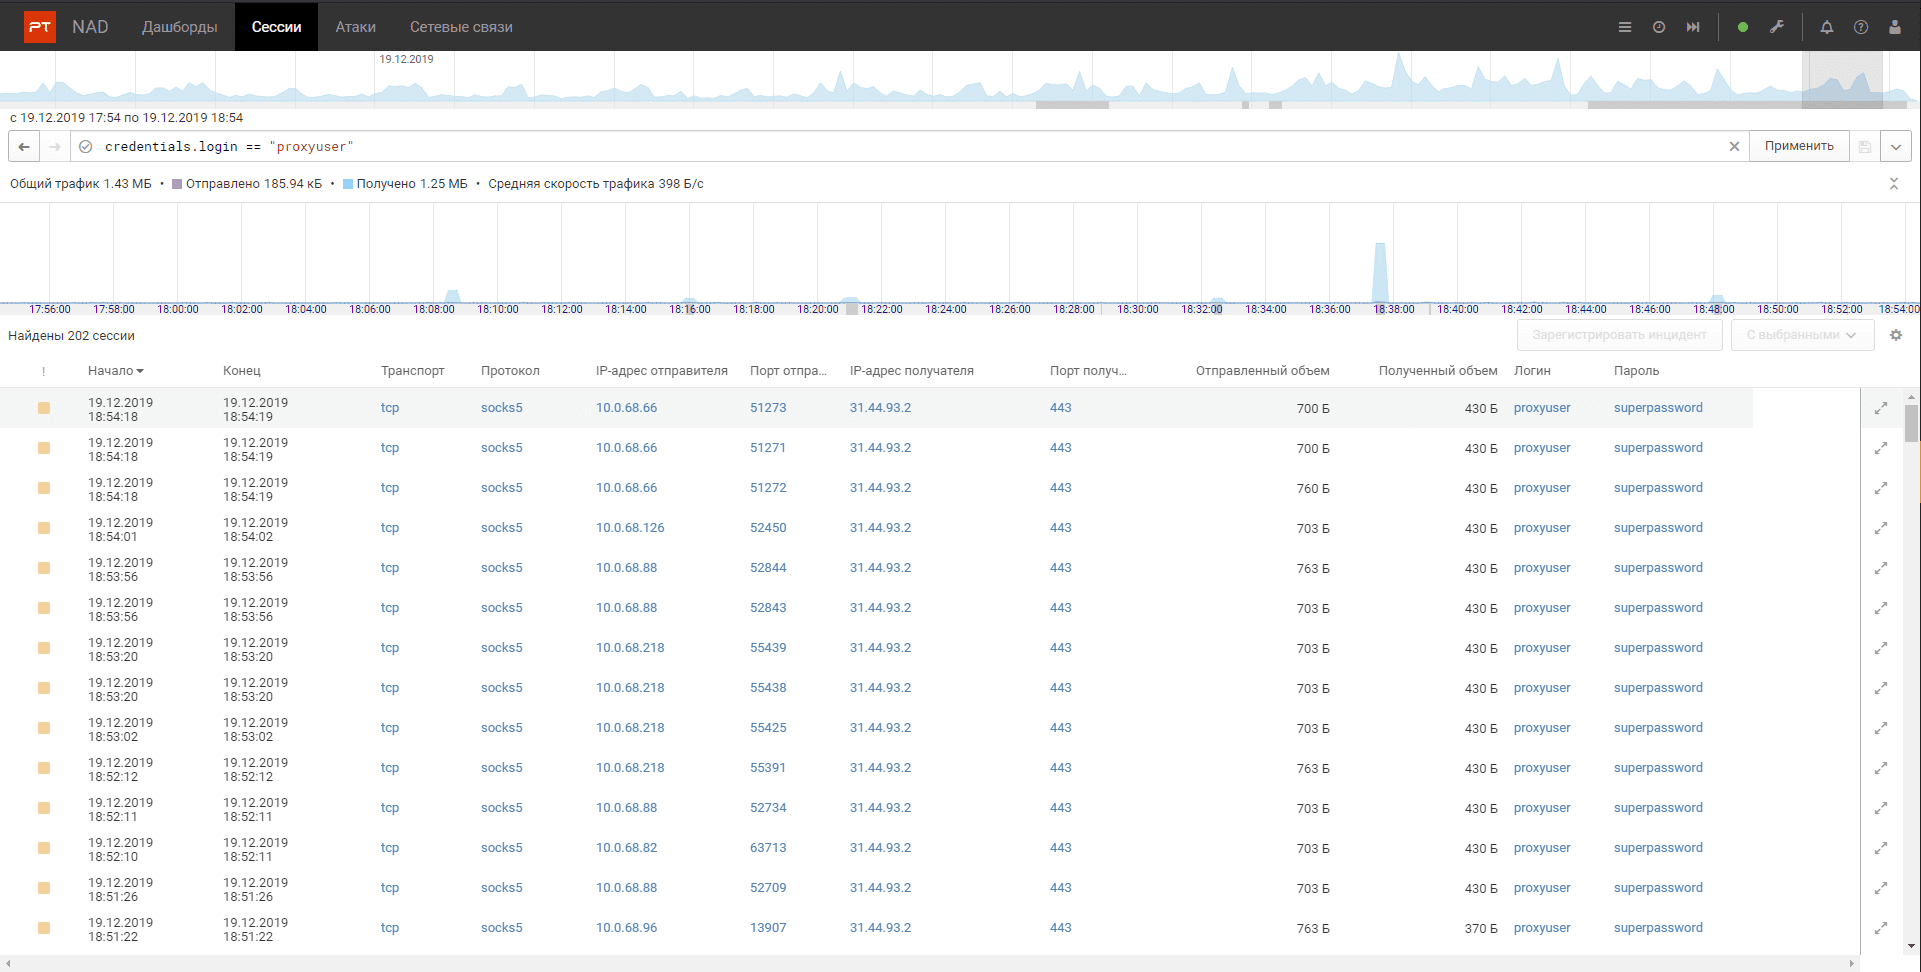
Task: Click the PT NAD logo
Action: [x=40, y=27]
